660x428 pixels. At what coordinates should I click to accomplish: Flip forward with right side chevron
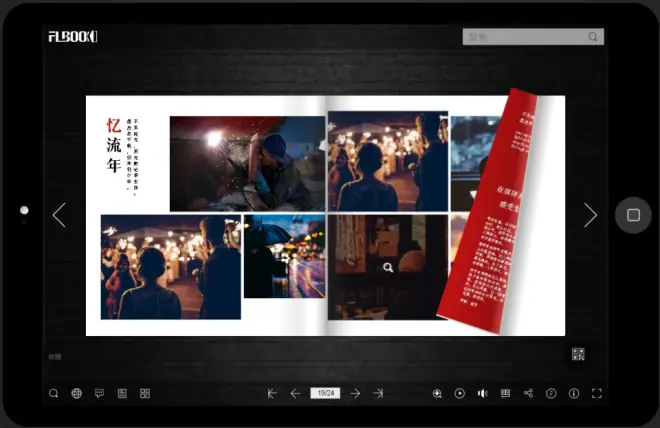coord(590,215)
